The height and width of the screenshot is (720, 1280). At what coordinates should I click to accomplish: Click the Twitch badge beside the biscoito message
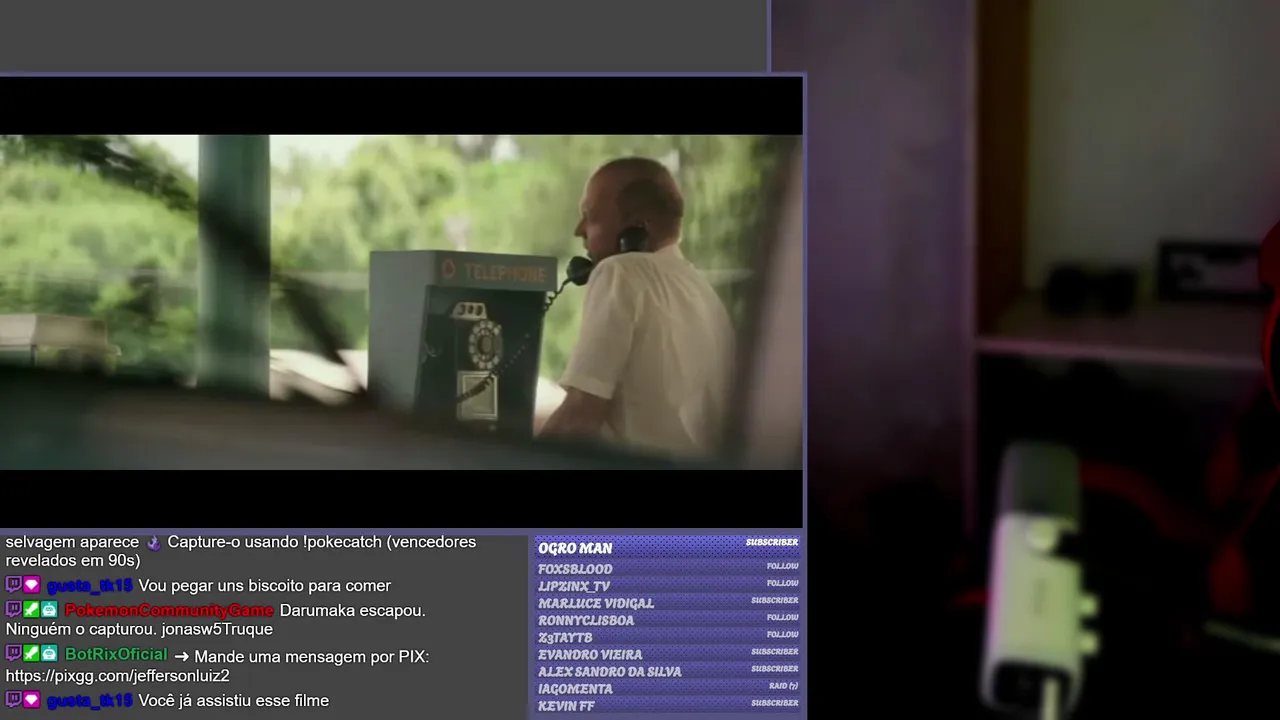pyautogui.click(x=13, y=585)
